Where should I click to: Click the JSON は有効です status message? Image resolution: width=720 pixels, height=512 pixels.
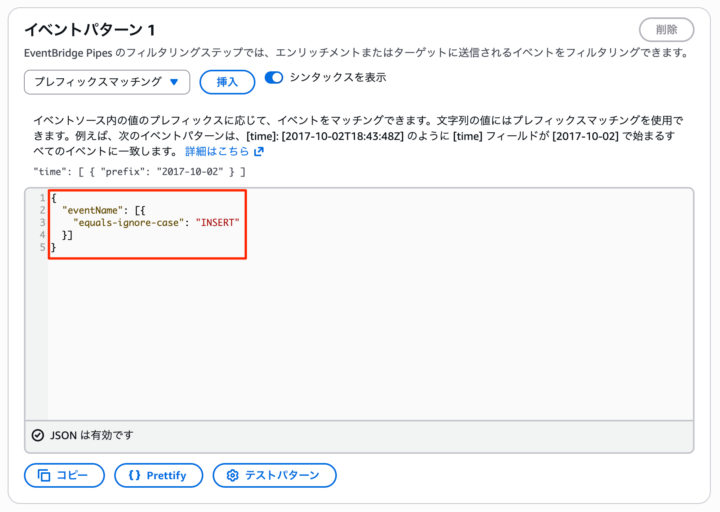click(x=91, y=435)
